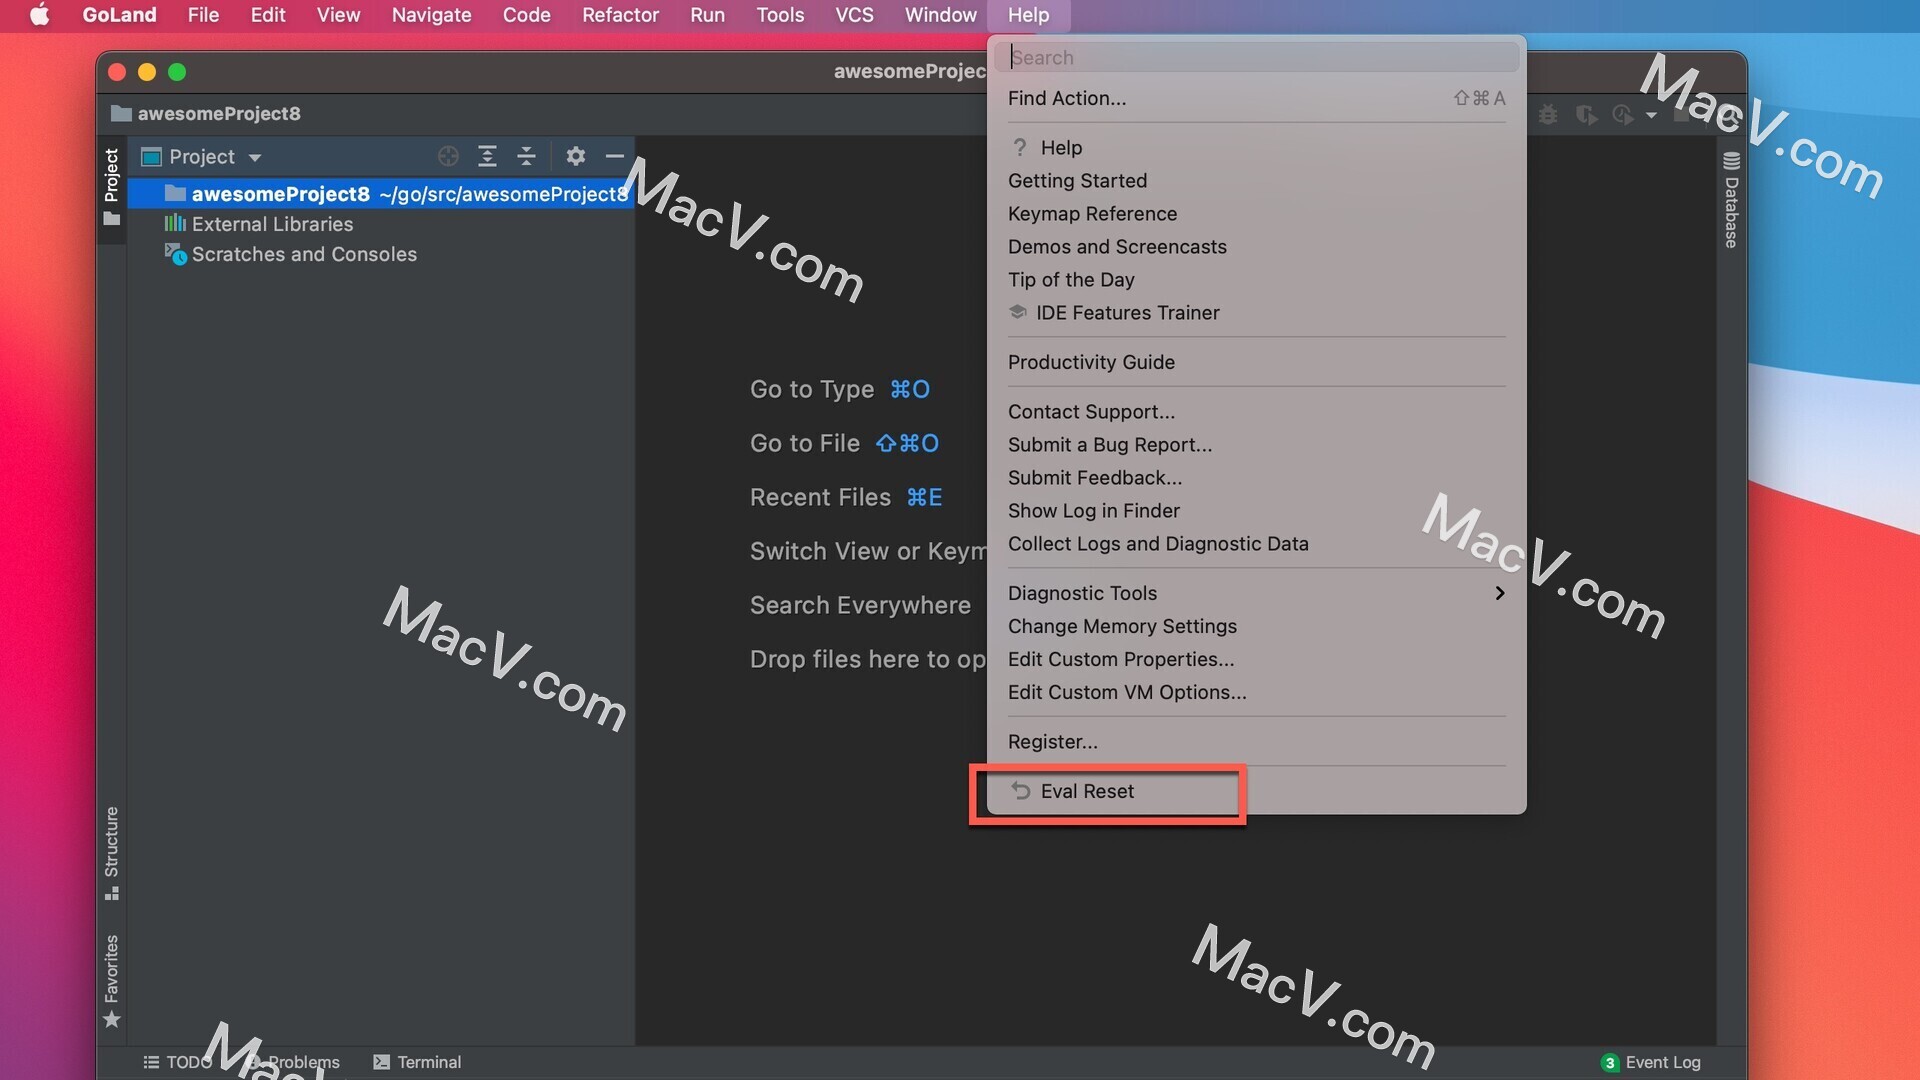Viewport: 1920px width, 1080px height.
Task: Open the Apple menu
Action: (39, 15)
